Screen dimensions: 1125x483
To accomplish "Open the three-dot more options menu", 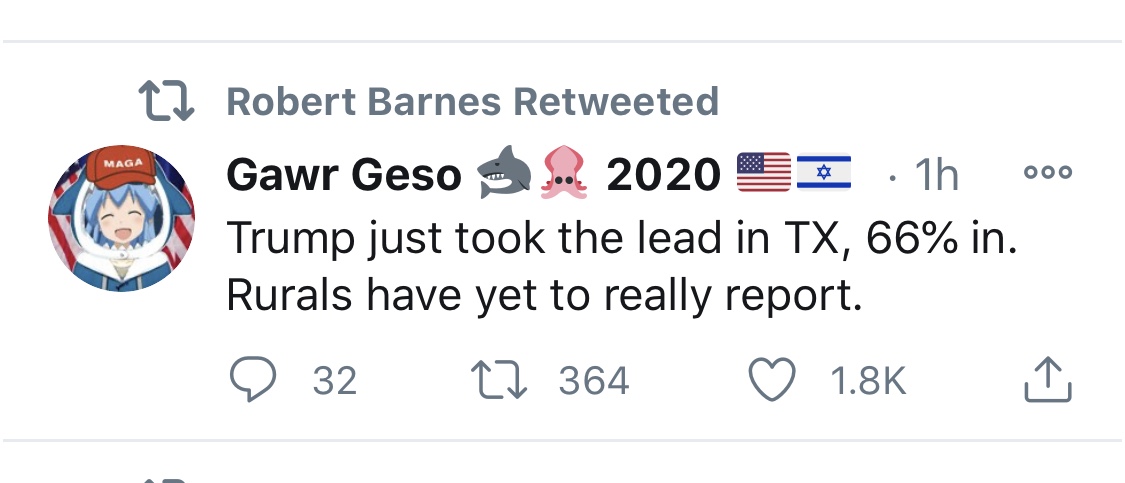I will (x=1048, y=172).
